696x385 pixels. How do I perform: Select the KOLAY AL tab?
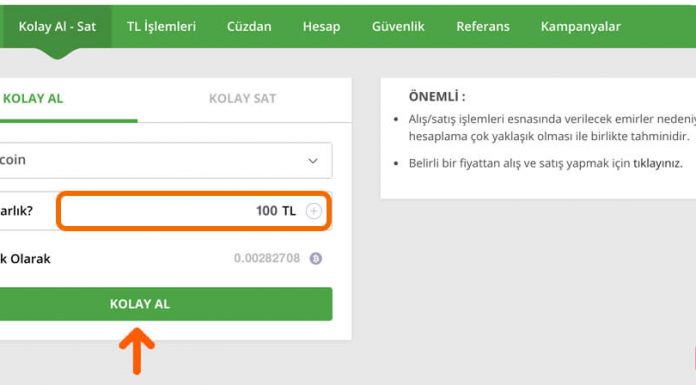(x=33, y=98)
